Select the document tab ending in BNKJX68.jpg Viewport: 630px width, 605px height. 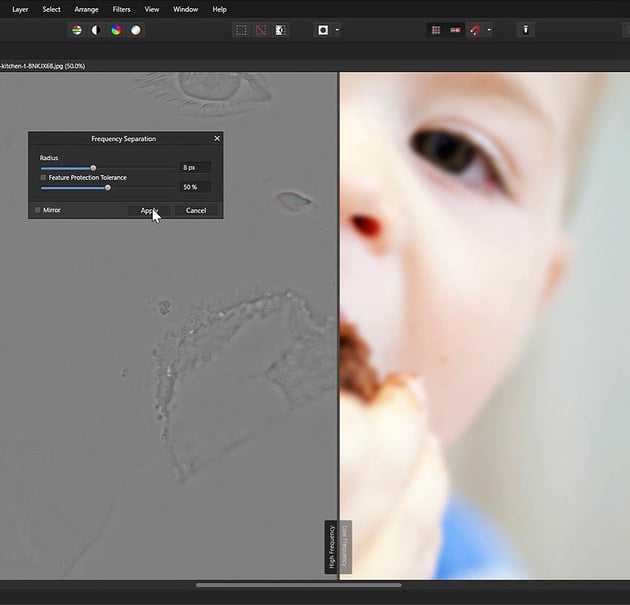[43, 66]
